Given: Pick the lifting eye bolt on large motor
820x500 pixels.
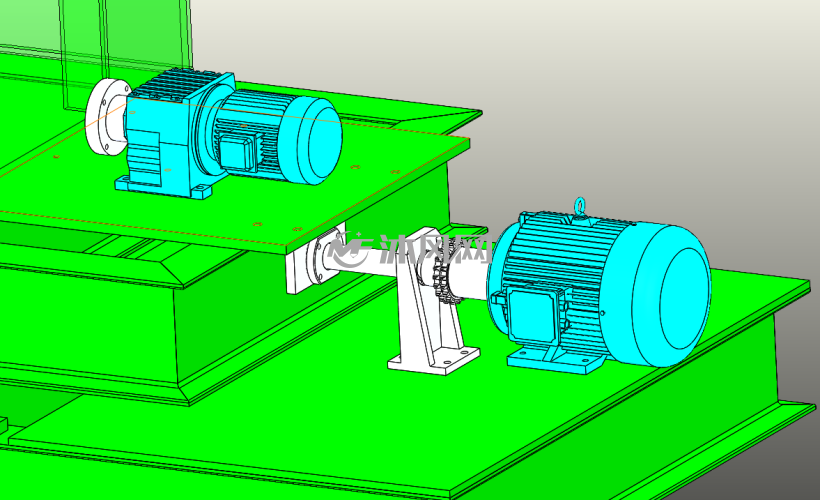Looking at the screenshot, I should 579,206.
